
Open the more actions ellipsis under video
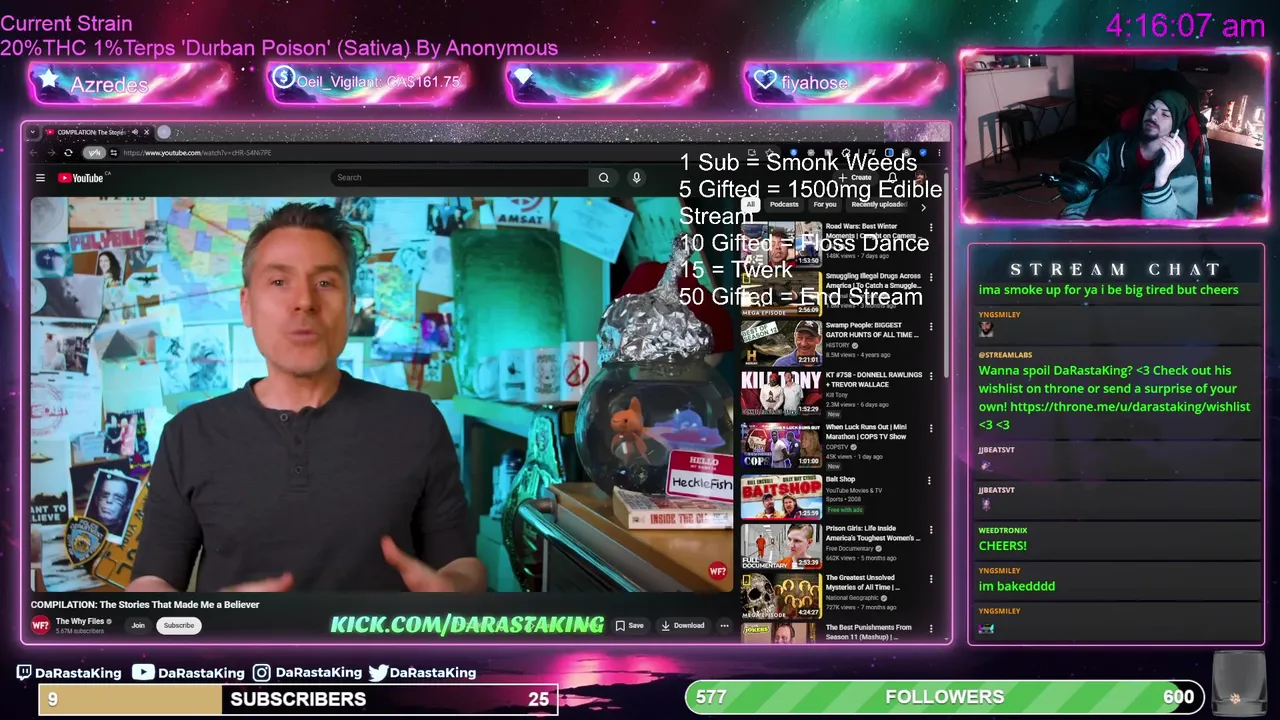coord(725,626)
